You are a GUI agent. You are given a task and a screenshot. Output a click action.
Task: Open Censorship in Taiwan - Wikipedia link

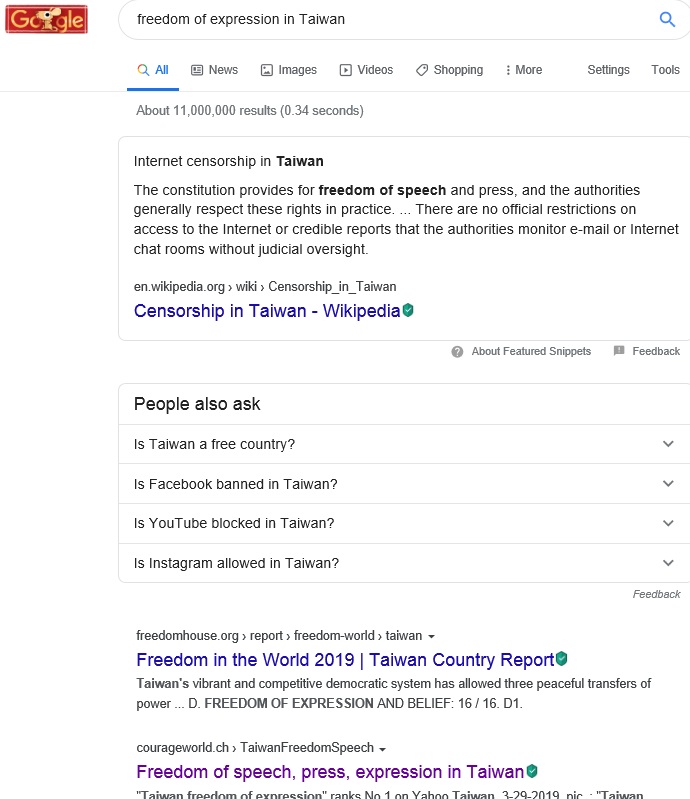point(267,310)
